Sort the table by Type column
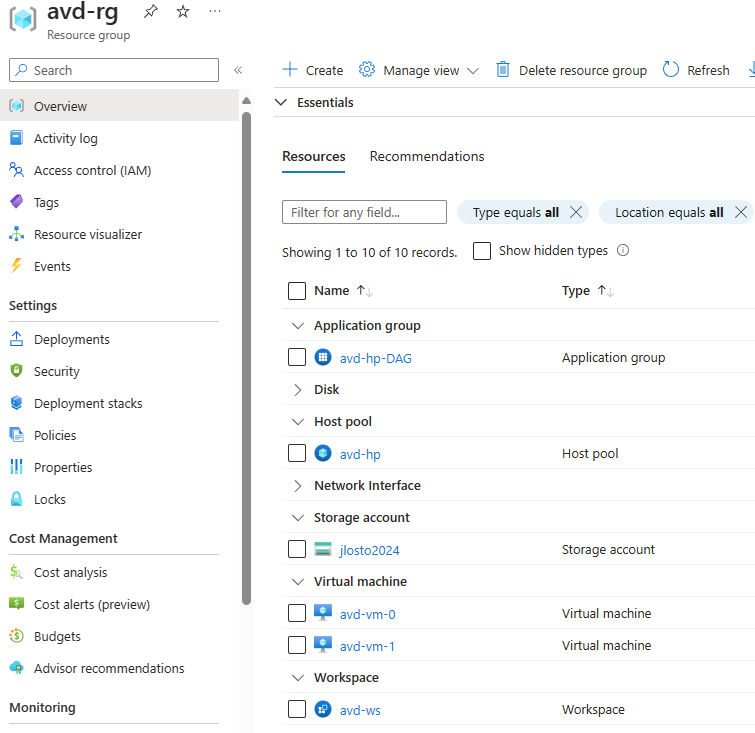This screenshot has width=755, height=733. [x=587, y=290]
